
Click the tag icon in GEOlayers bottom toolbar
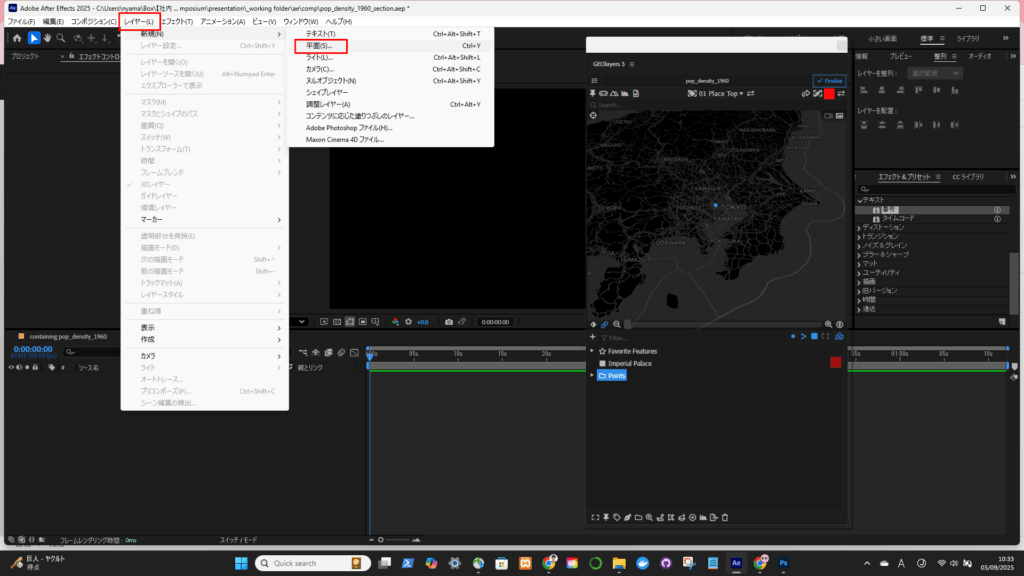pyautogui.click(x=617, y=517)
